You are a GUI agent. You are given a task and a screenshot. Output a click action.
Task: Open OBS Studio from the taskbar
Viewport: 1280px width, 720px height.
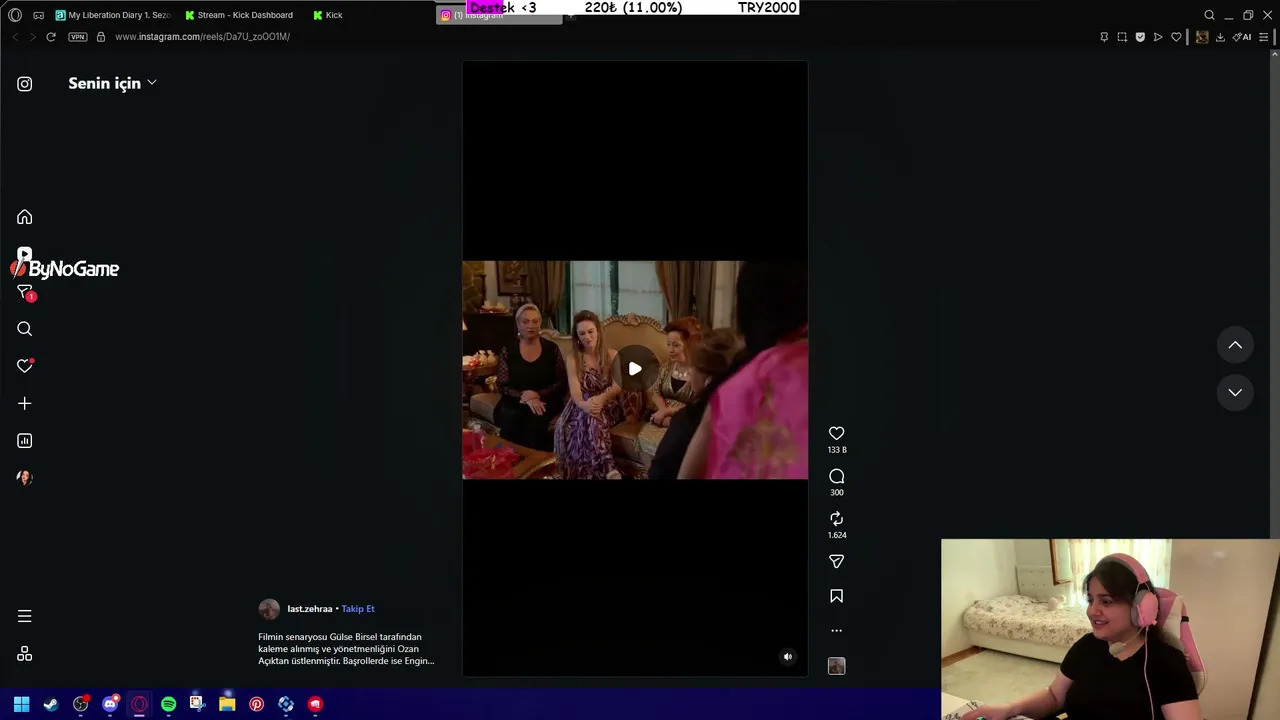[81, 704]
